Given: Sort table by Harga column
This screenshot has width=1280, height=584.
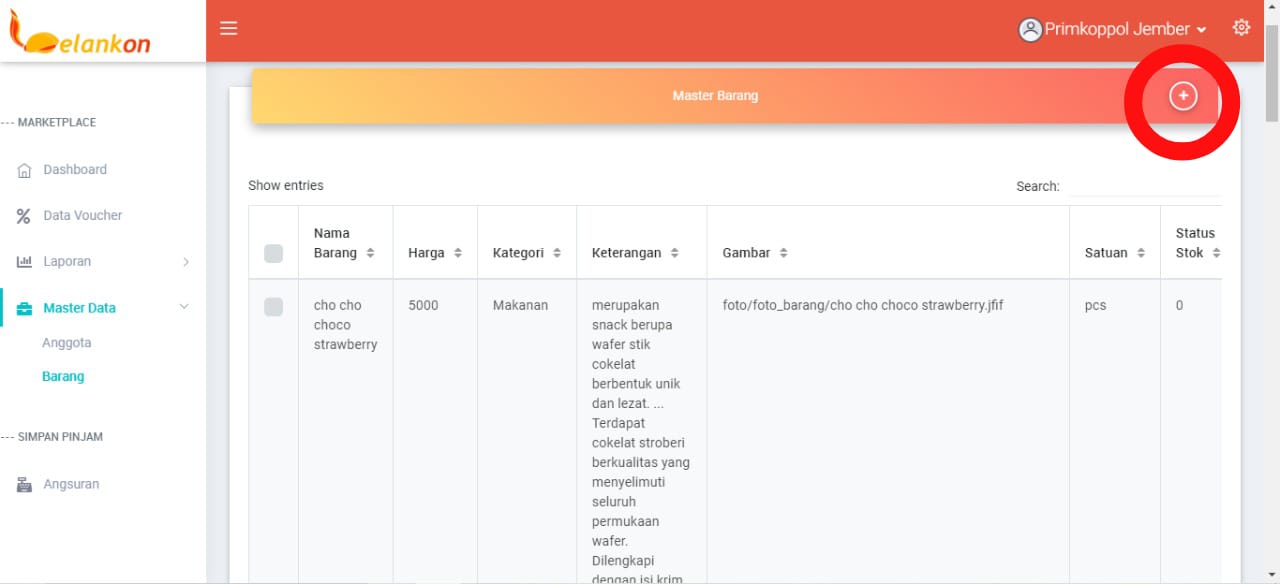Looking at the screenshot, I should (435, 253).
